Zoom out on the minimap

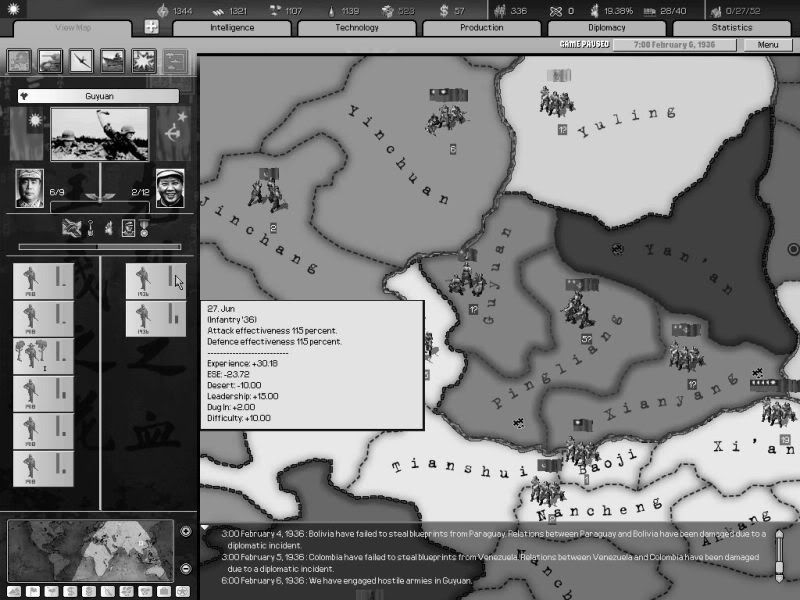click(186, 568)
